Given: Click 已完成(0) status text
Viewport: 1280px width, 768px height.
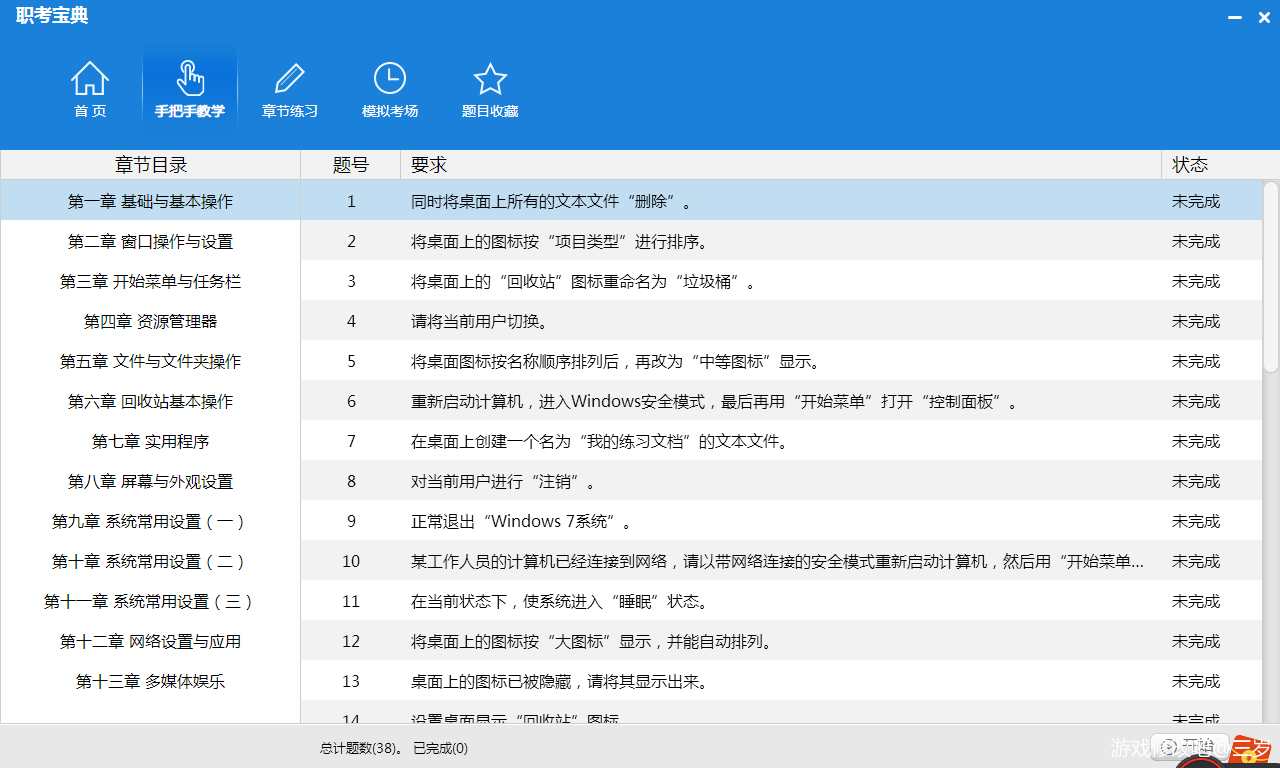Looking at the screenshot, I should click(x=440, y=748).
